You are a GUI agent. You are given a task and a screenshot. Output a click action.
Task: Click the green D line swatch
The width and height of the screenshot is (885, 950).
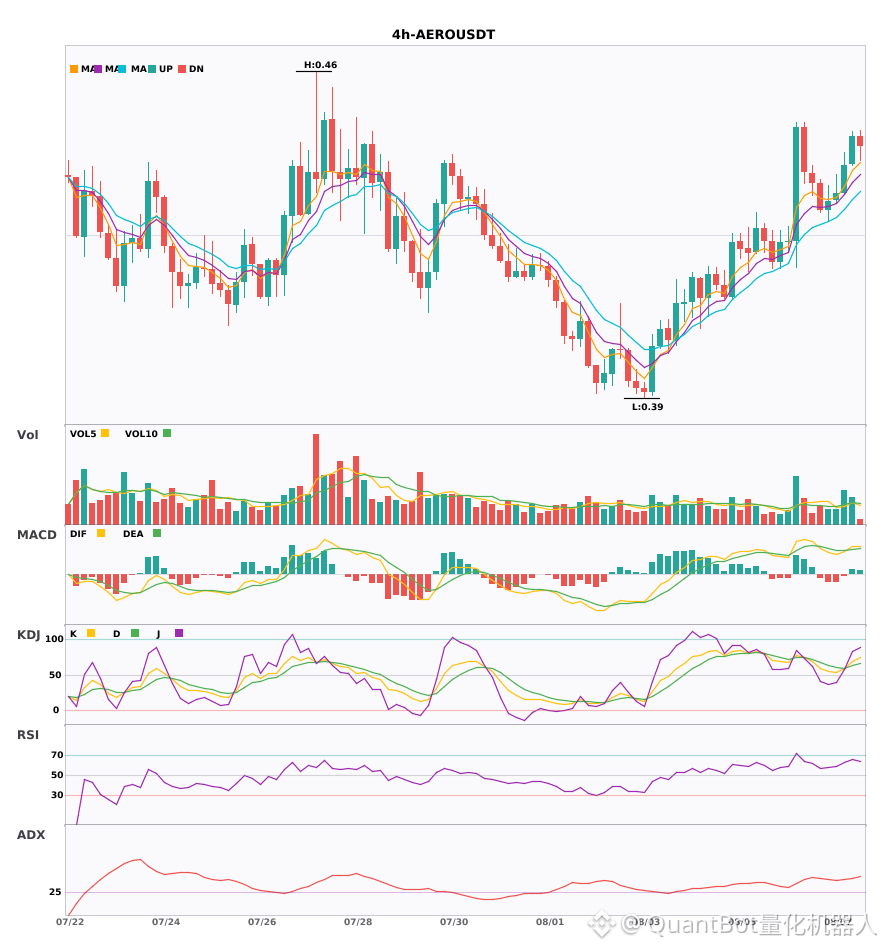click(135, 633)
